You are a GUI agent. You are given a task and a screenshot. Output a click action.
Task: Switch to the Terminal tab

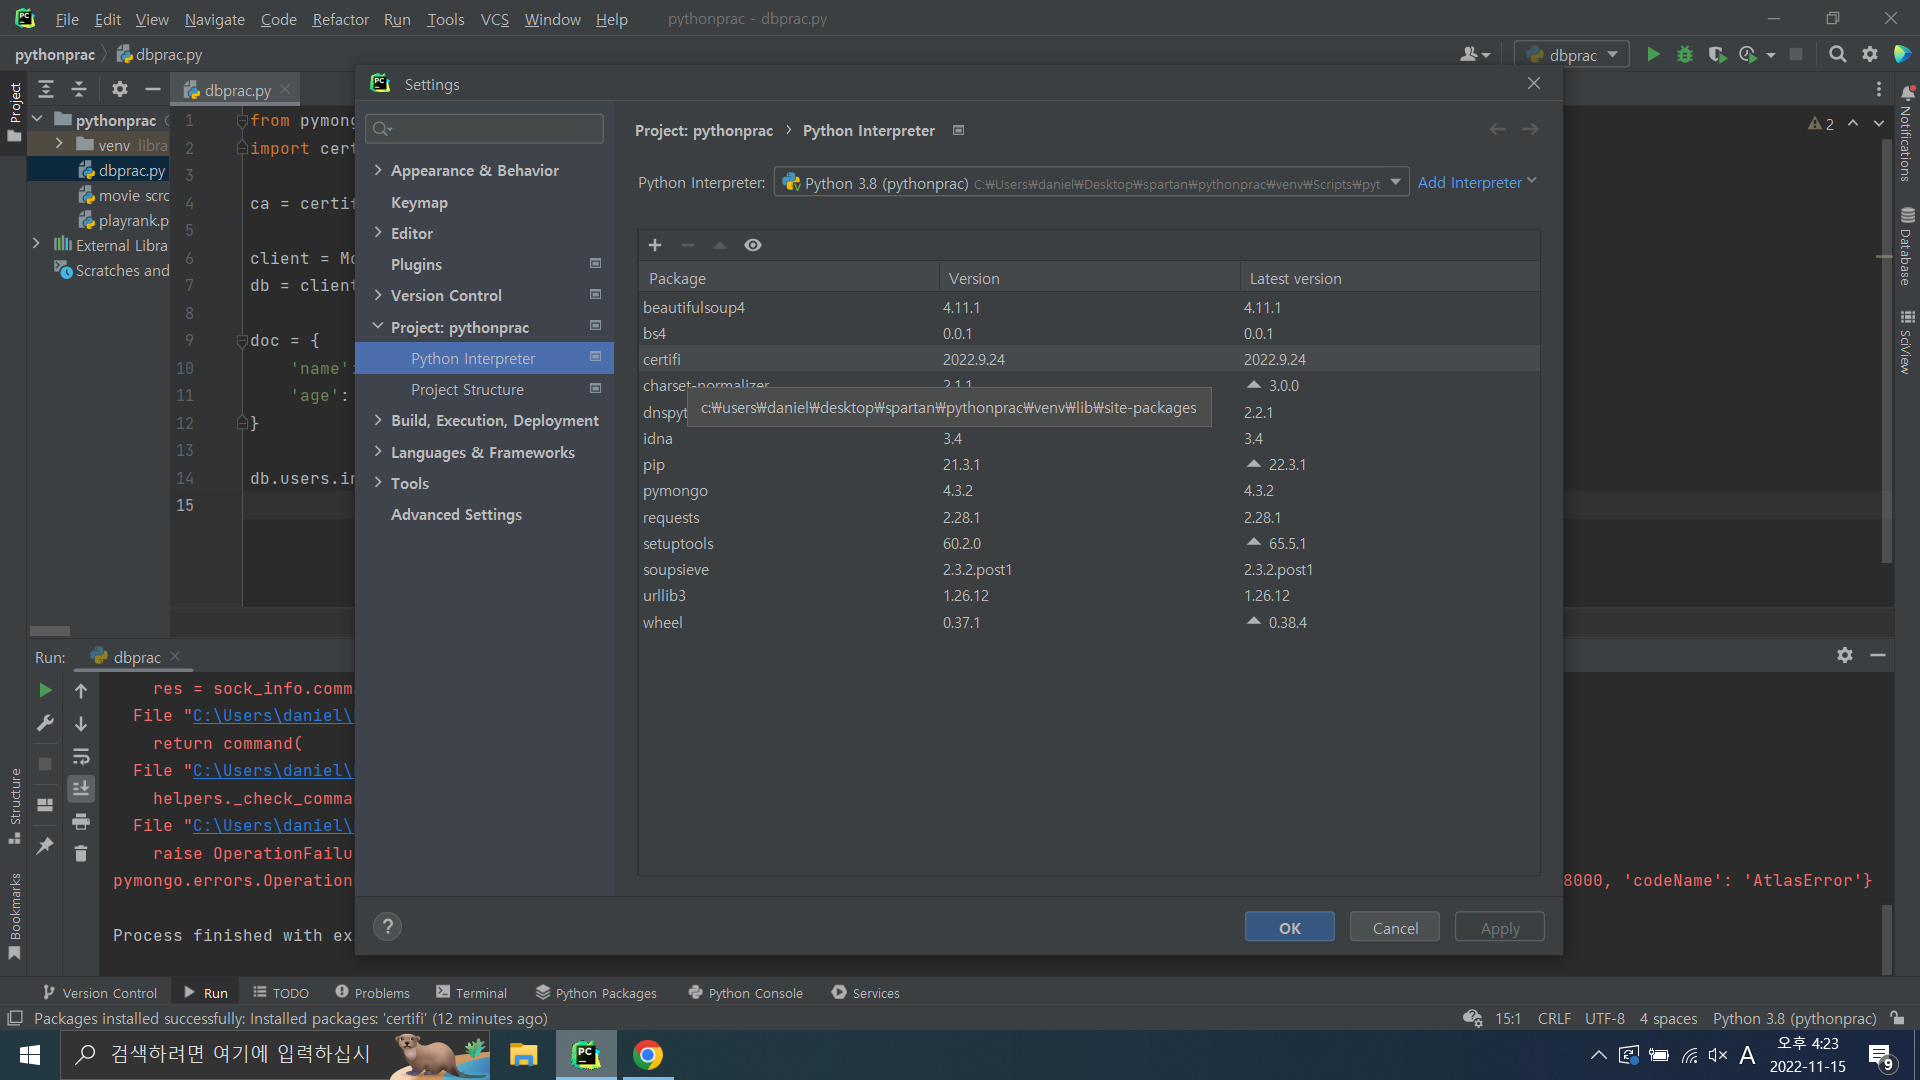(x=471, y=993)
